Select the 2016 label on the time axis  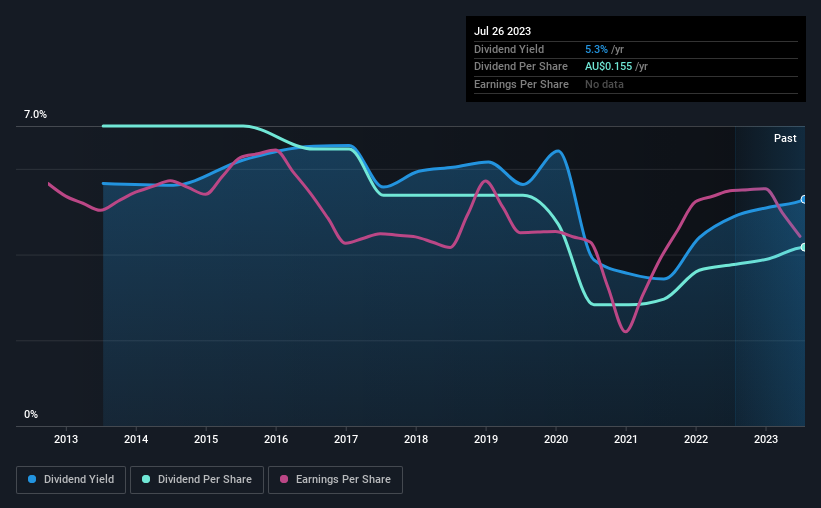(276, 439)
